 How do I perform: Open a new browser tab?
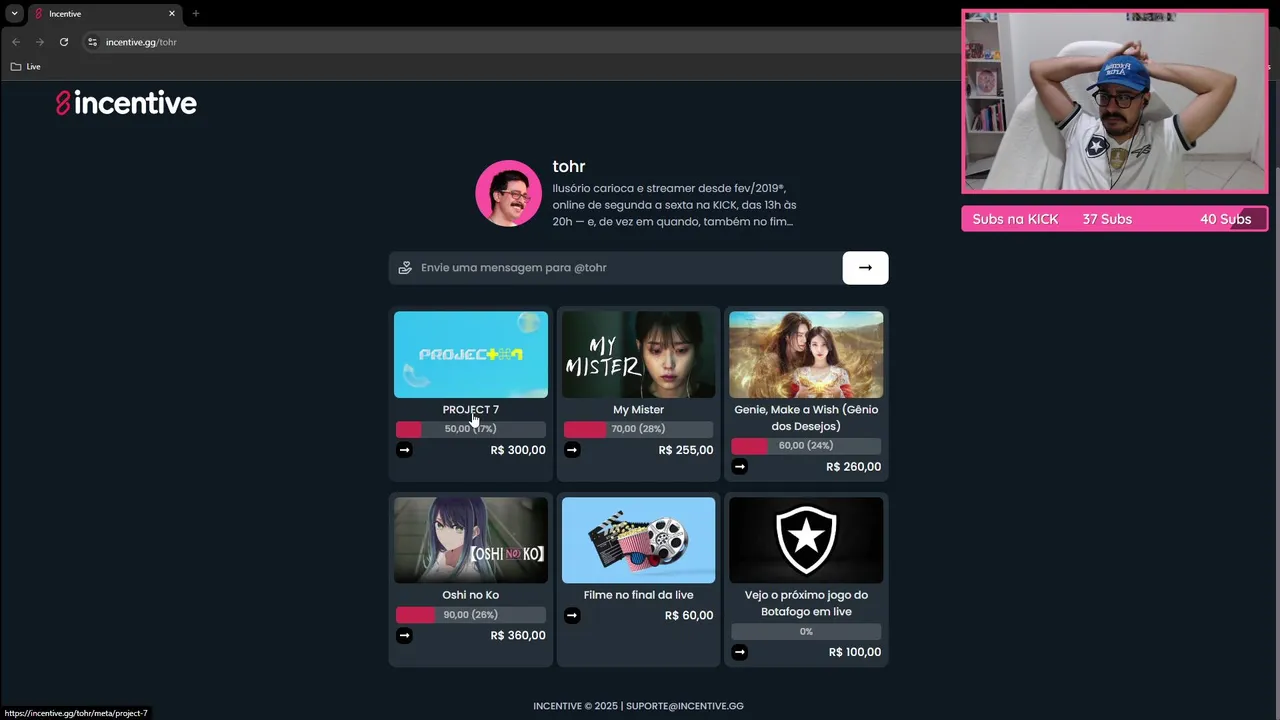point(196,14)
